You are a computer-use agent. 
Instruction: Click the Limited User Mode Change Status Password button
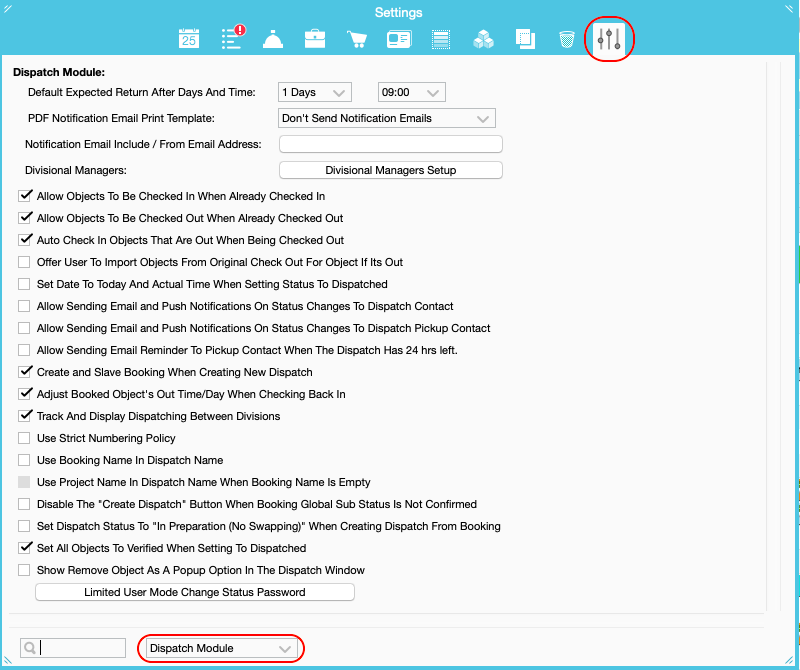195,591
